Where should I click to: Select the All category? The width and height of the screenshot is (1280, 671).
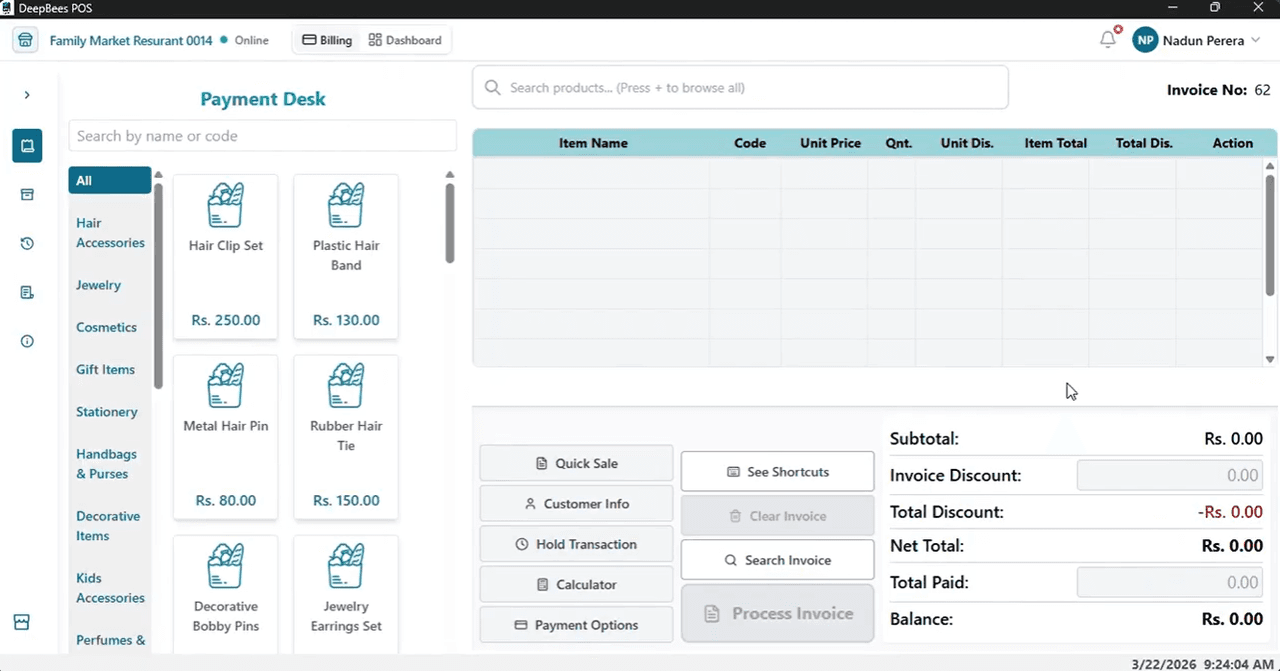pyautogui.click(x=110, y=181)
